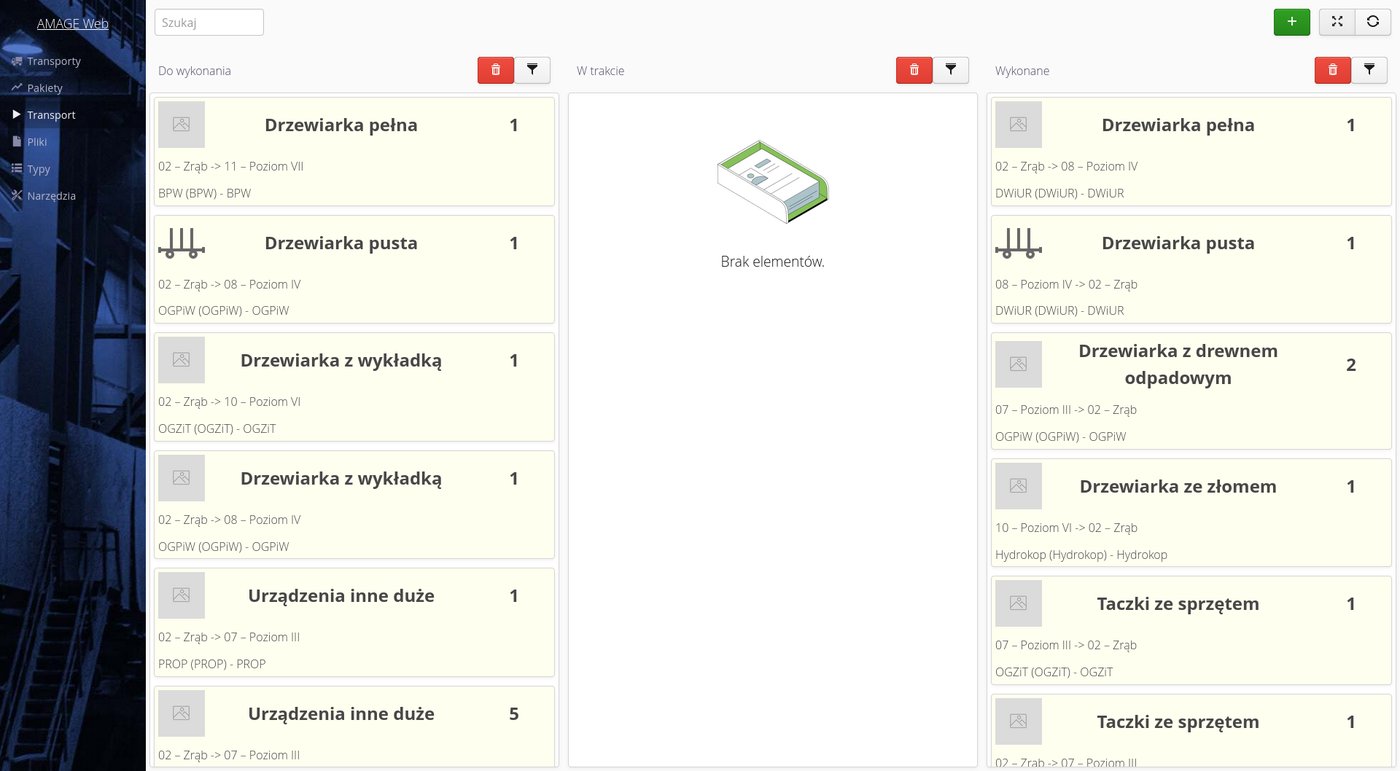1400x771 pixels.
Task: Click the route '10 – Poziom VI -> 02 – Zrąb'
Action: coord(1066,527)
